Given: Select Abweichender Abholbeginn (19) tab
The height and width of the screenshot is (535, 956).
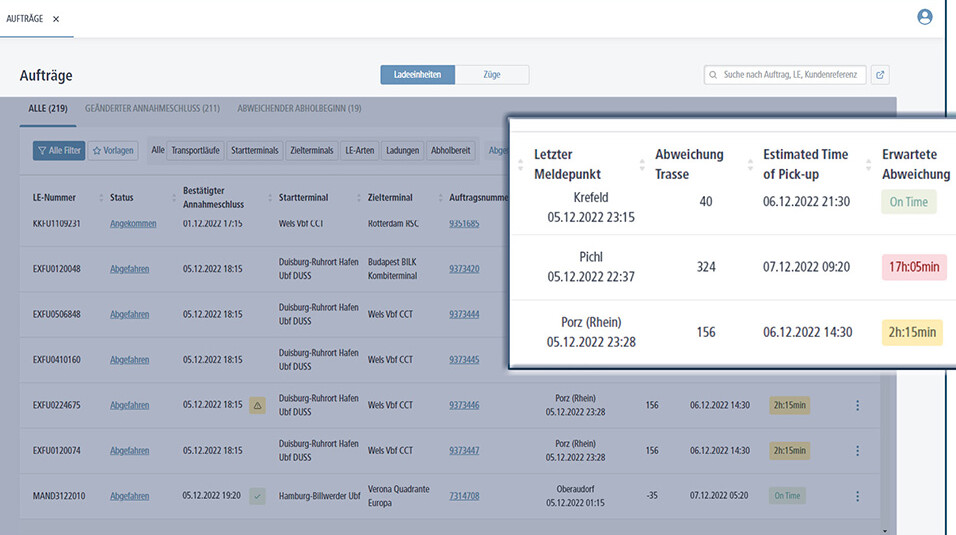Looking at the screenshot, I should pyautogui.click(x=299, y=109).
